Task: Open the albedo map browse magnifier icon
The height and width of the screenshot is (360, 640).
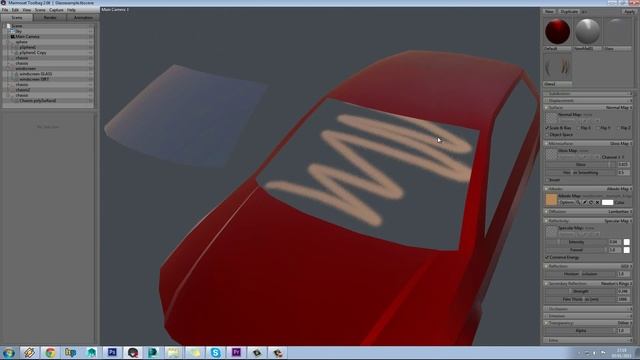Action: tap(578, 202)
